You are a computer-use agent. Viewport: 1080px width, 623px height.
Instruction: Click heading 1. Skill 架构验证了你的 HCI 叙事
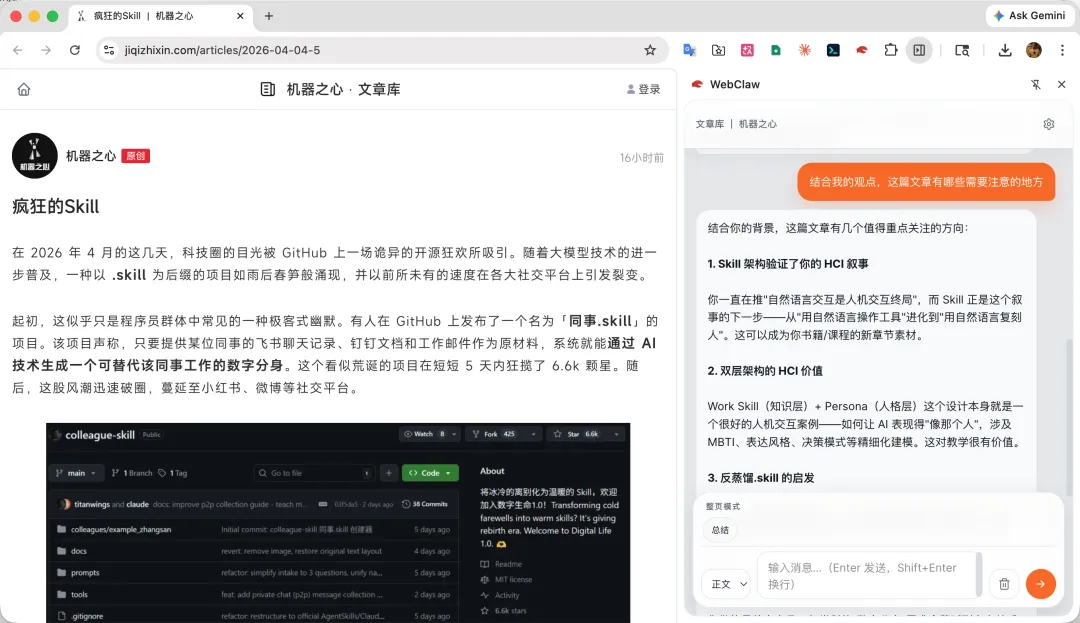pos(787,264)
